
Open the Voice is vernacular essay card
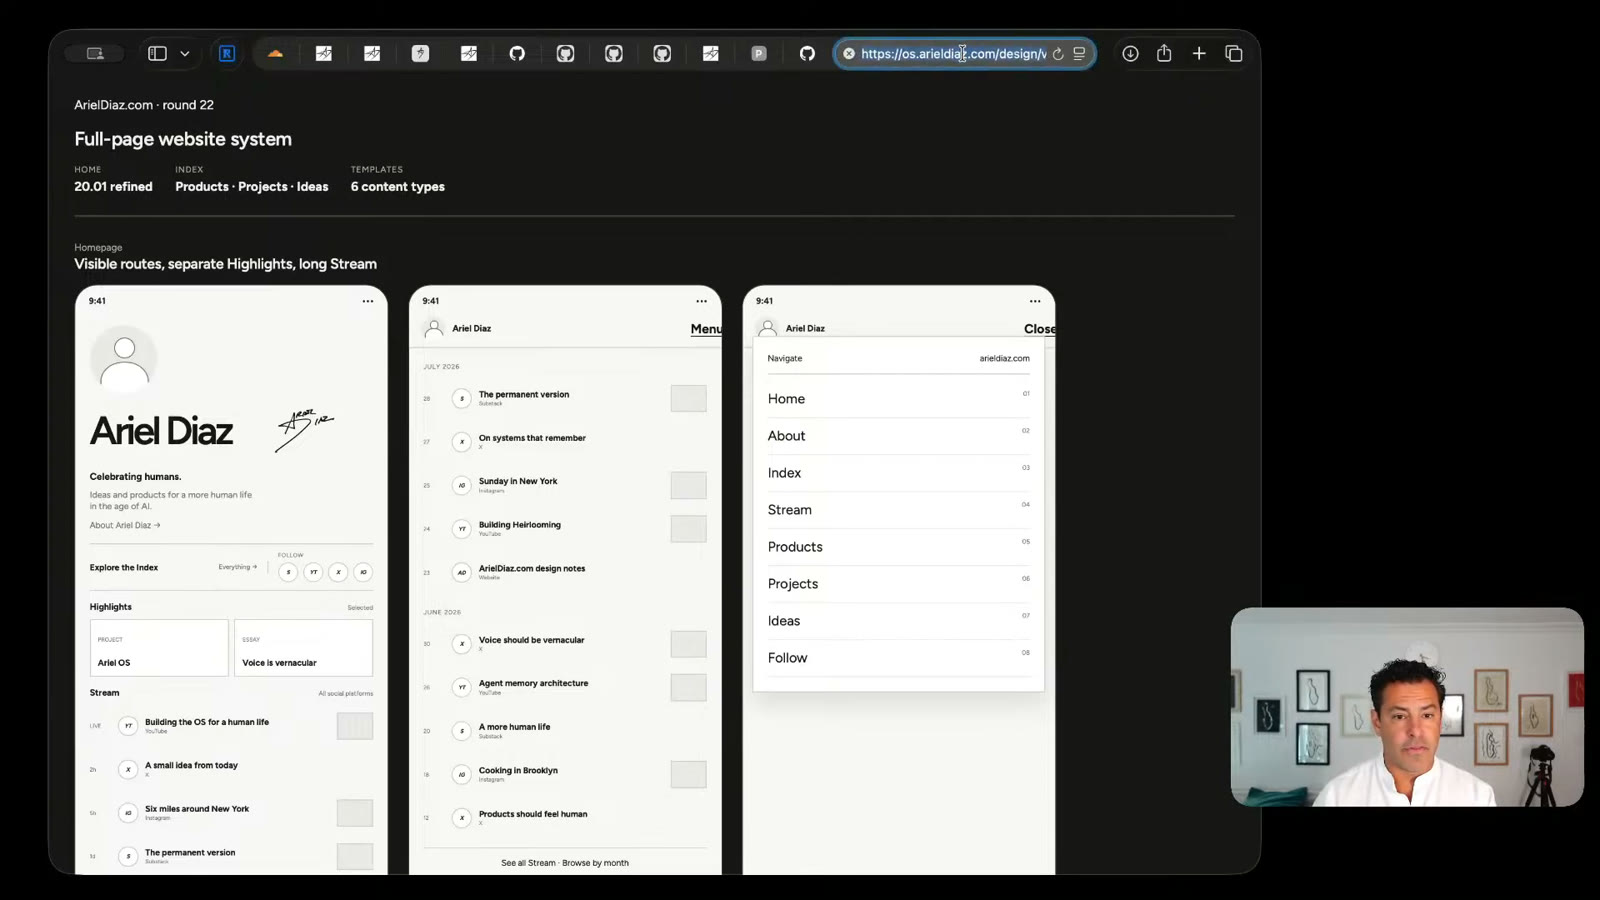[303, 648]
